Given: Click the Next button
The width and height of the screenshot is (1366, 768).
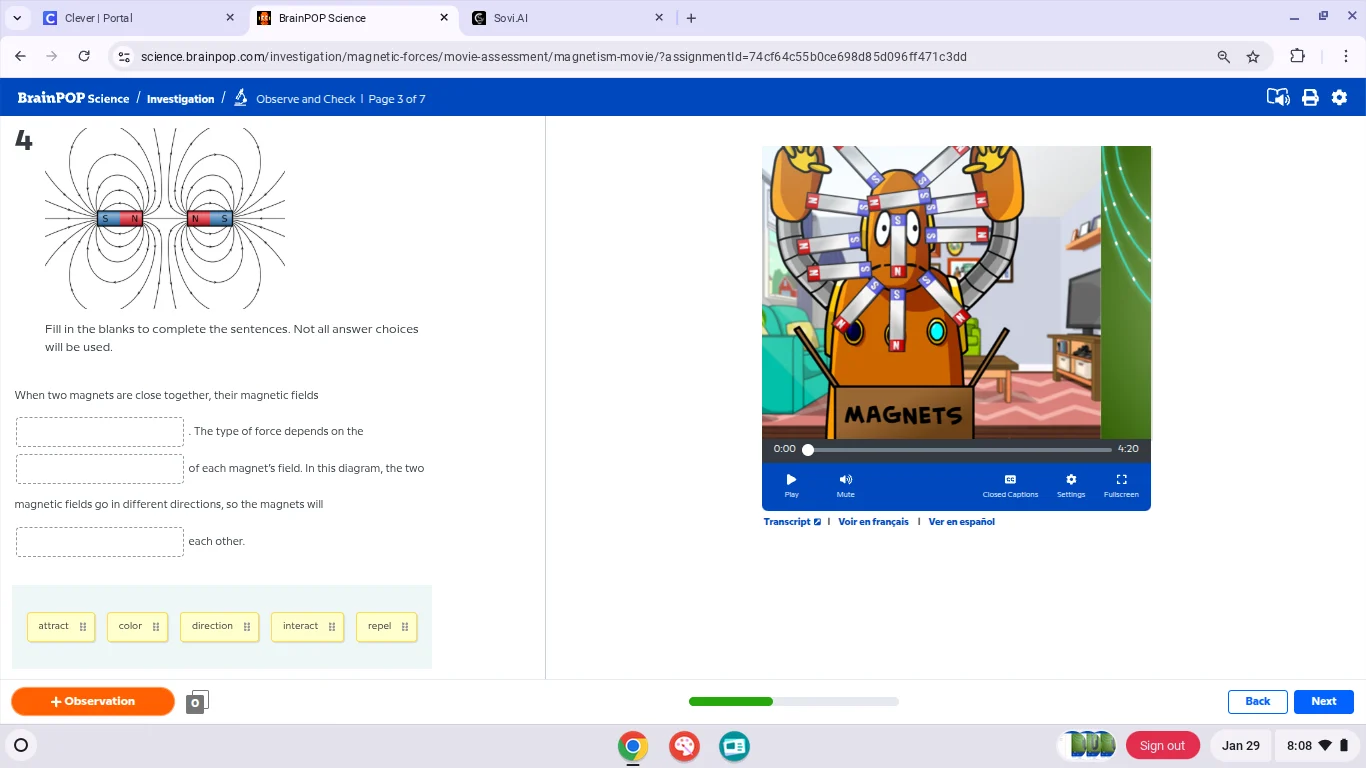Looking at the screenshot, I should click(x=1323, y=702).
